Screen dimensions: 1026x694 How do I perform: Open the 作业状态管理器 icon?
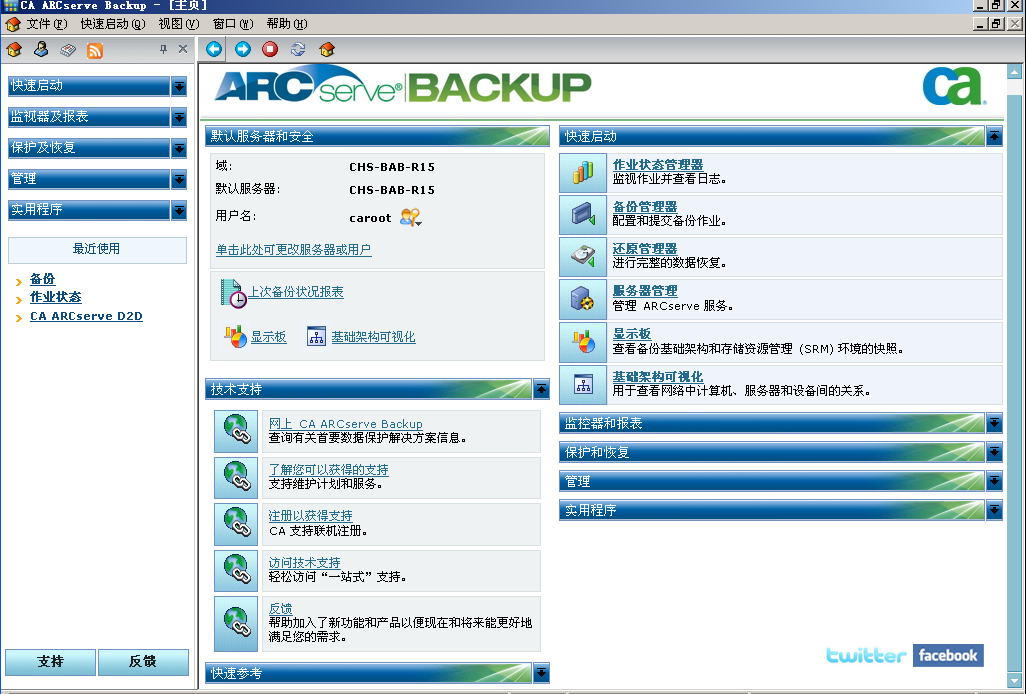583,173
